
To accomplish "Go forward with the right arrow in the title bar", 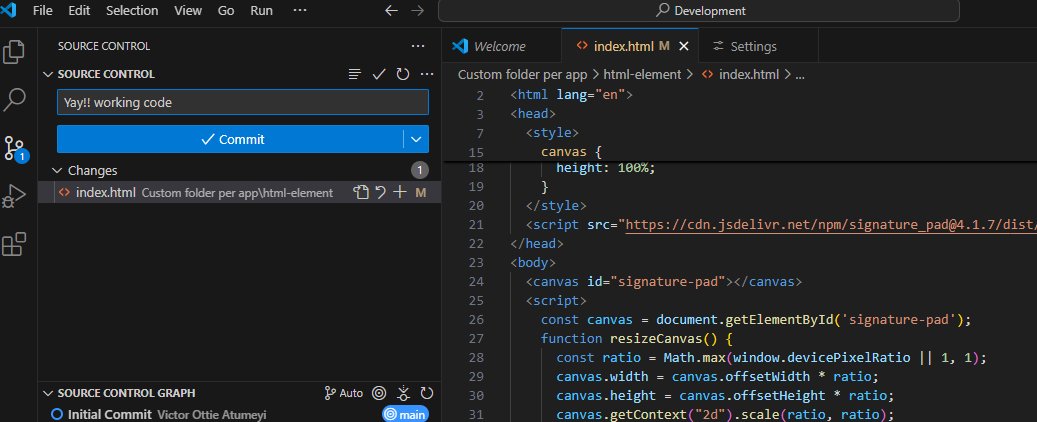I will tap(417, 11).
